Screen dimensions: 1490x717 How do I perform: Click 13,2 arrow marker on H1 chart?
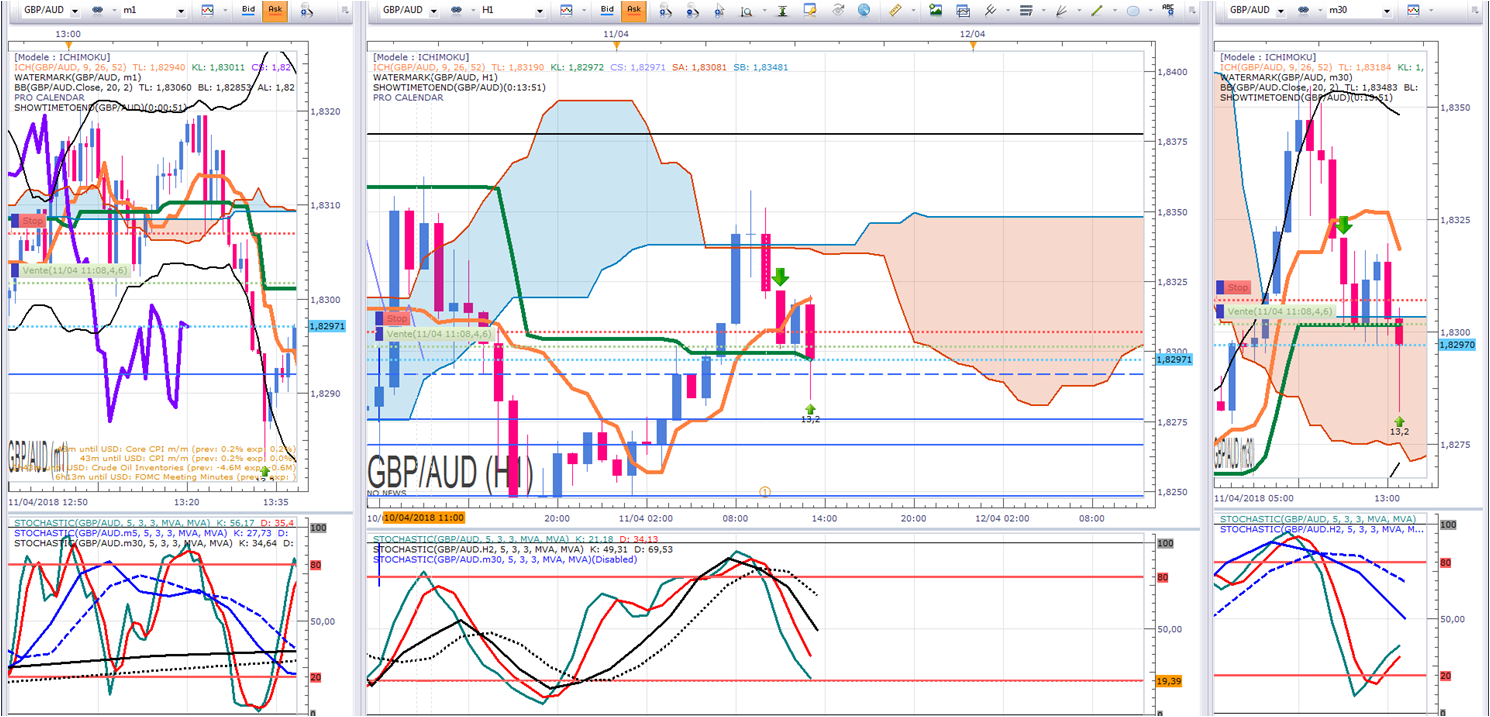point(810,413)
